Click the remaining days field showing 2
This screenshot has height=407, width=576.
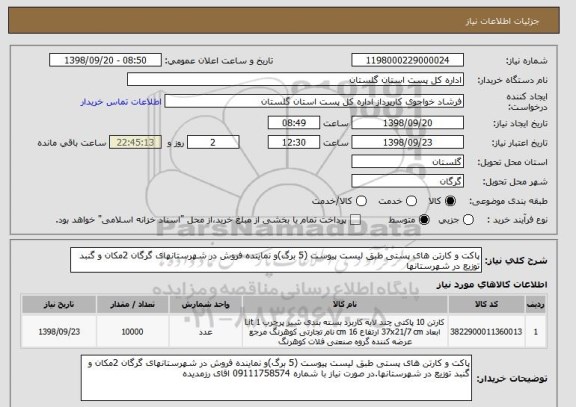coord(213,142)
